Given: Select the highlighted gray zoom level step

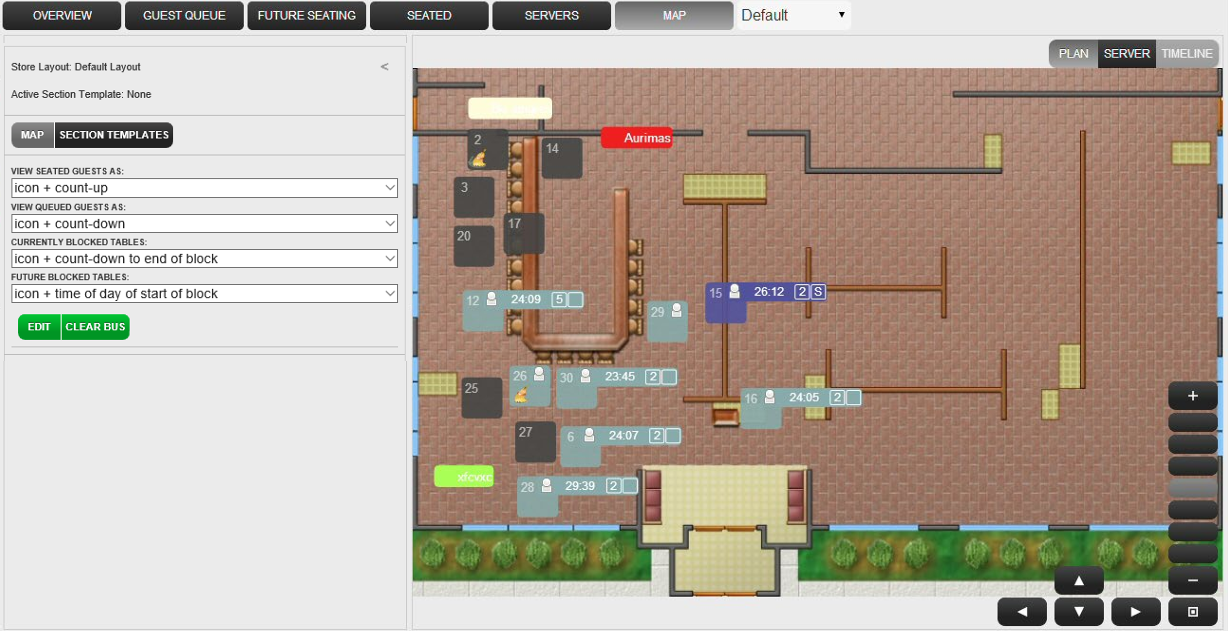Looking at the screenshot, I should point(1192,488).
